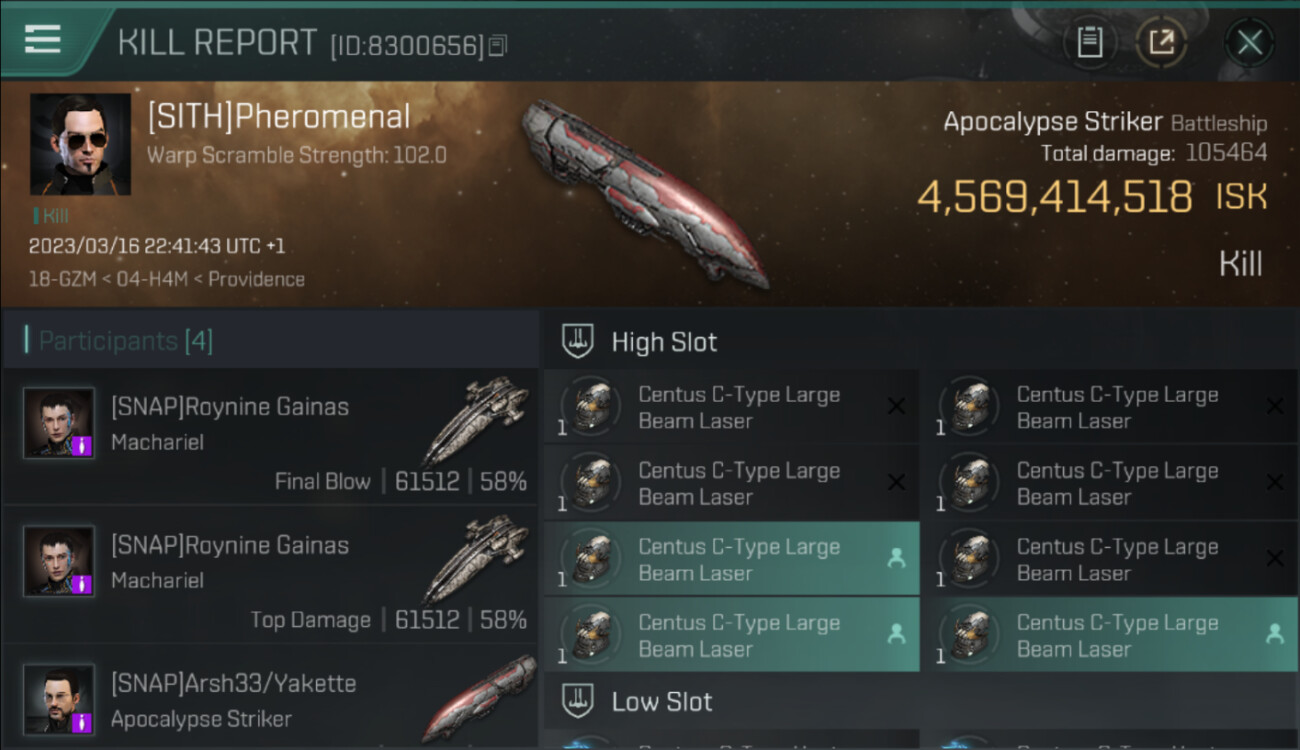The height and width of the screenshot is (750, 1300).
Task: Open the hamburger menu icon
Action: [x=42, y=39]
